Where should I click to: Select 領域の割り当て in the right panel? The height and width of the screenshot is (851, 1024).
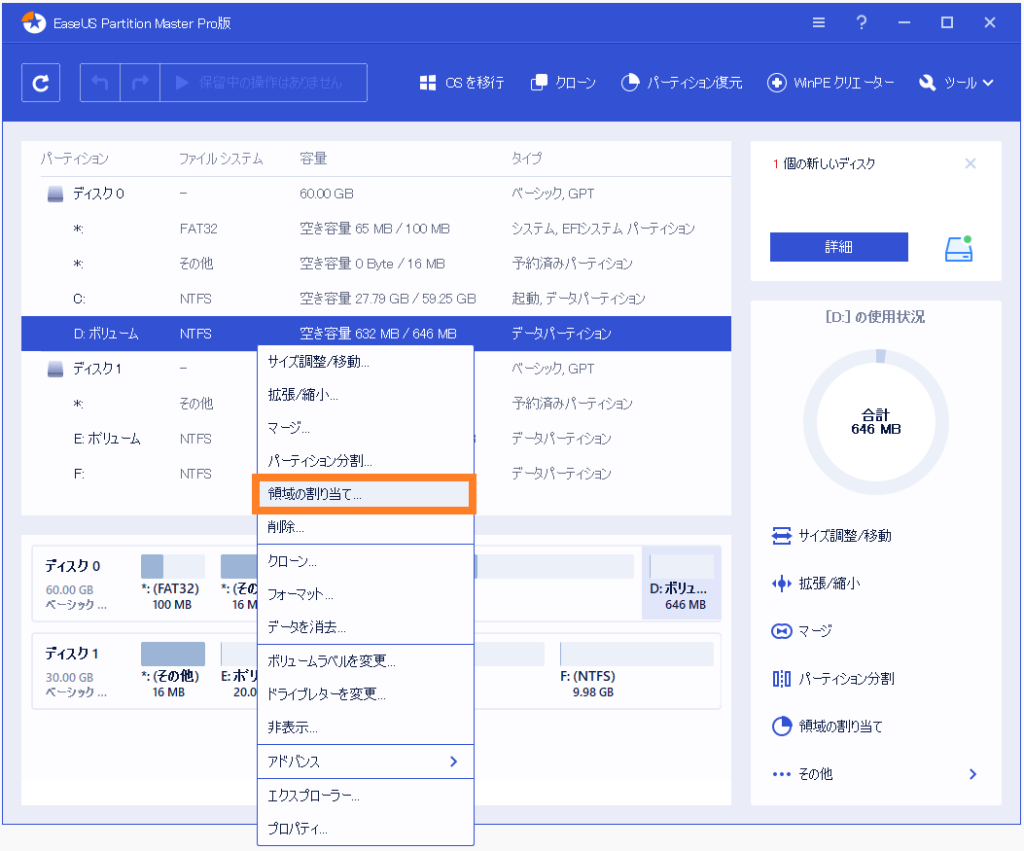pyautogui.click(x=827, y=726)
